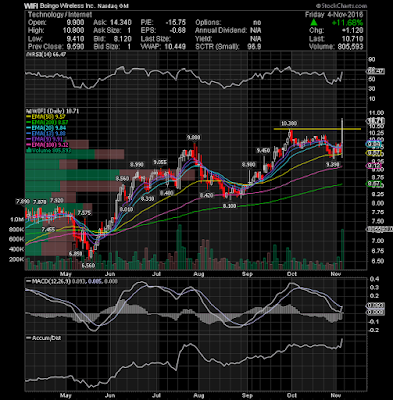Click the Bid value 8.120
This screenshot has width=393, height=400.
coord(122,39)
